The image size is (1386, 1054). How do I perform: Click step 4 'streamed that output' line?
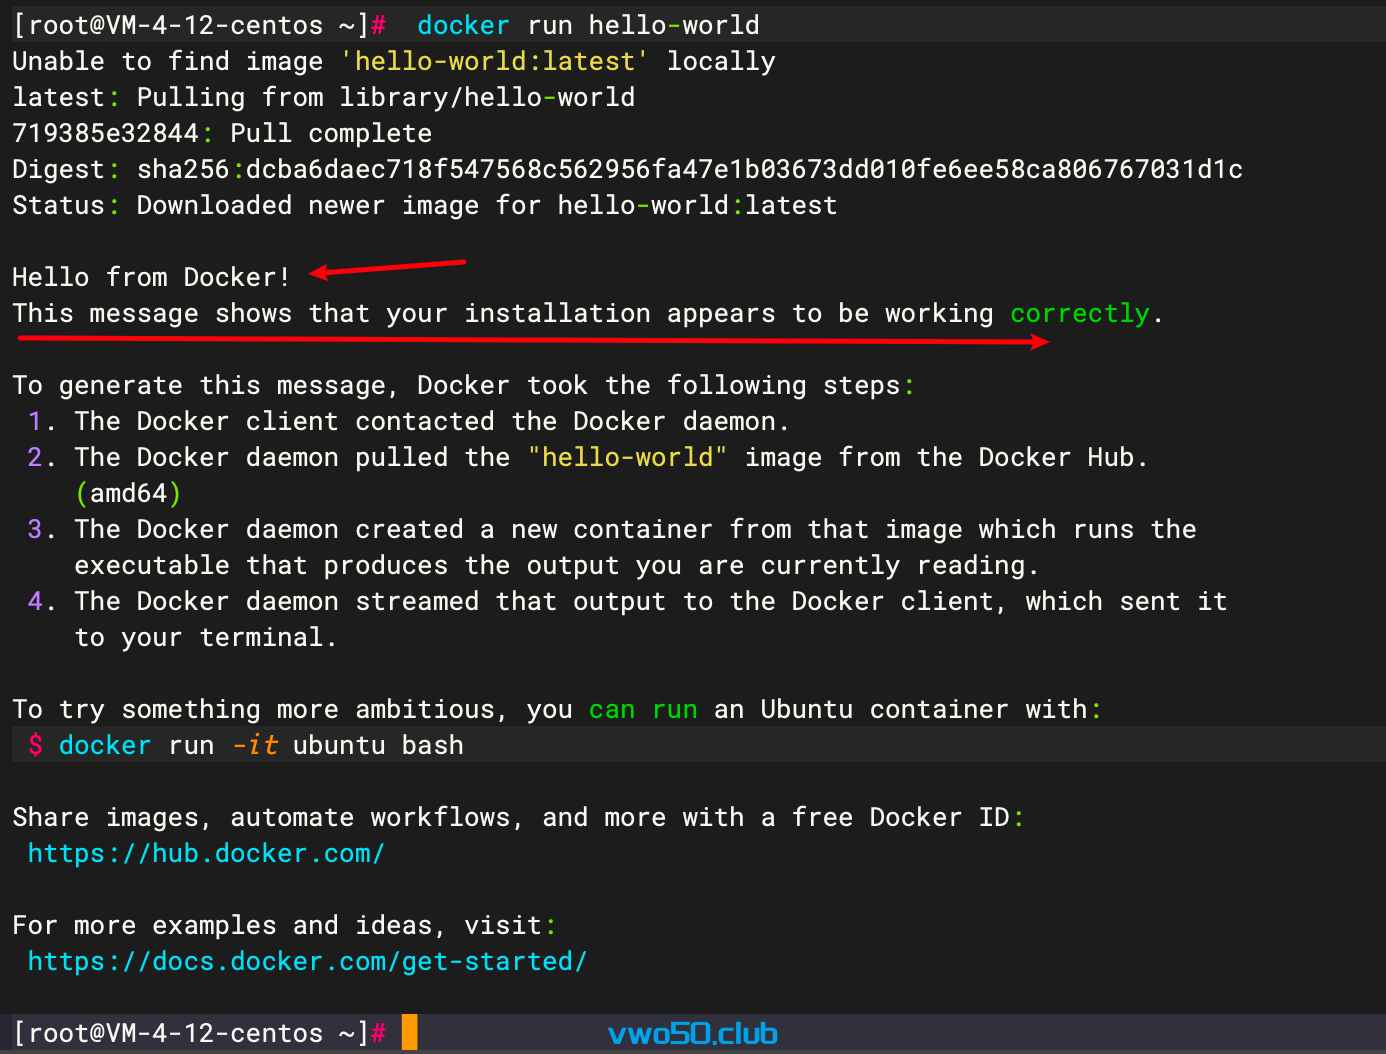point(627,601)
